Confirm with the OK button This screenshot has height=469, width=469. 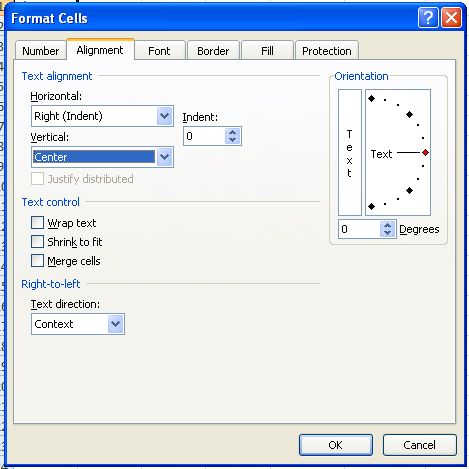[336, 445]
